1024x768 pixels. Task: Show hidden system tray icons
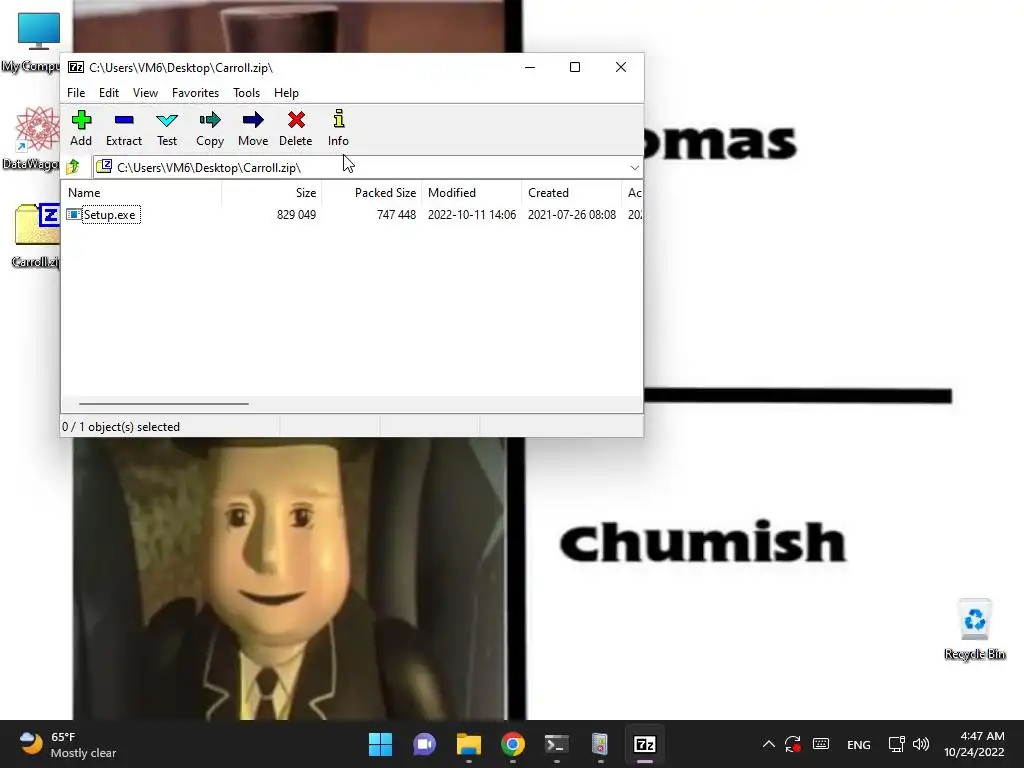pos(769,744)
